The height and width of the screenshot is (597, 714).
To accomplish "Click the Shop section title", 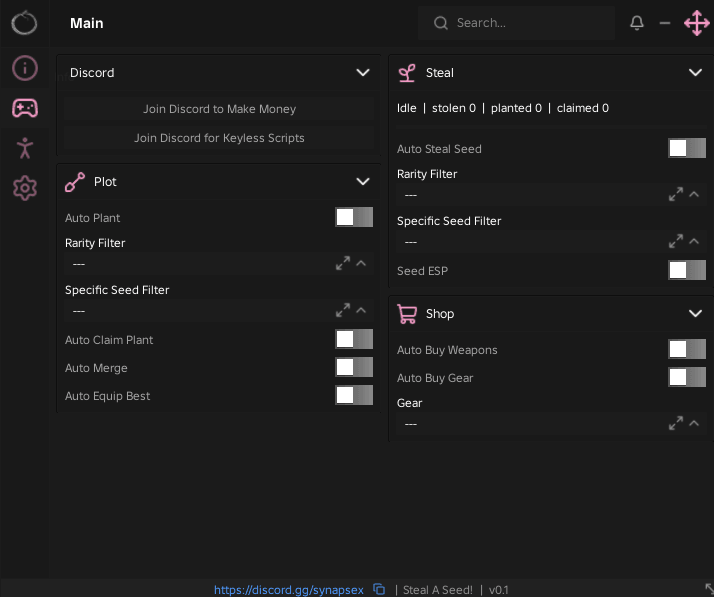I will point(440,314).
